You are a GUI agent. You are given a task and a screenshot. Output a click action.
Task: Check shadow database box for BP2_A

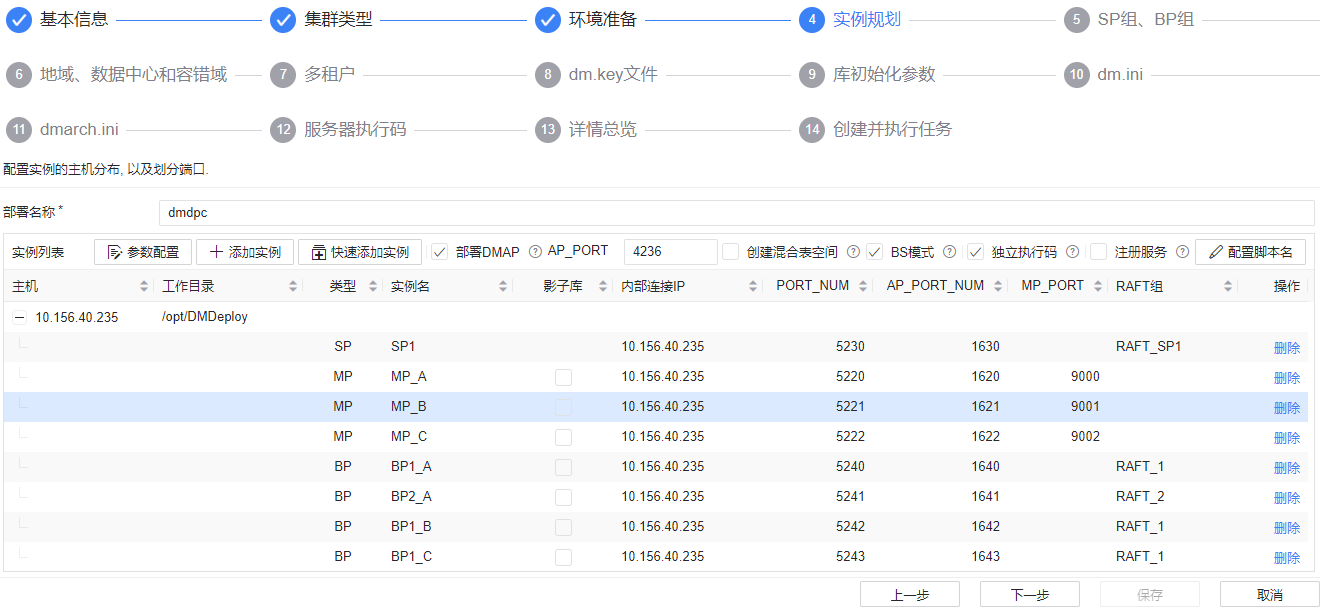click(564, 497)
